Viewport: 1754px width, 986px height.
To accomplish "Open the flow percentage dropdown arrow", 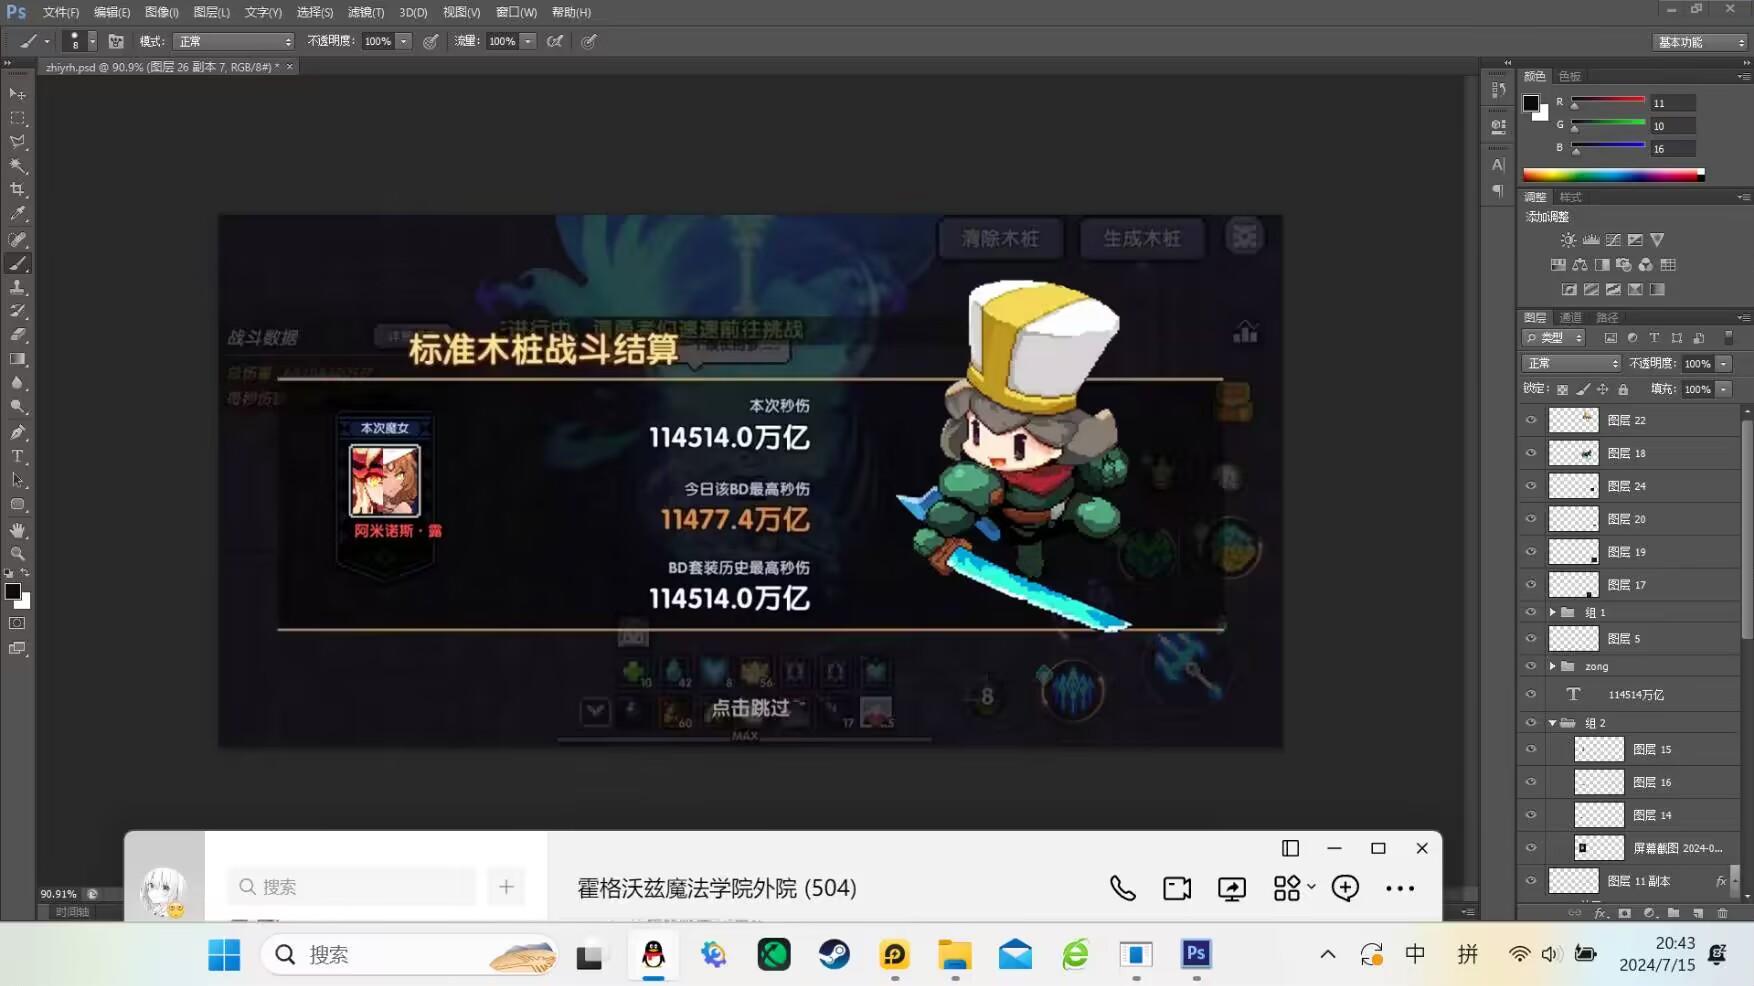I will (528, 41).
